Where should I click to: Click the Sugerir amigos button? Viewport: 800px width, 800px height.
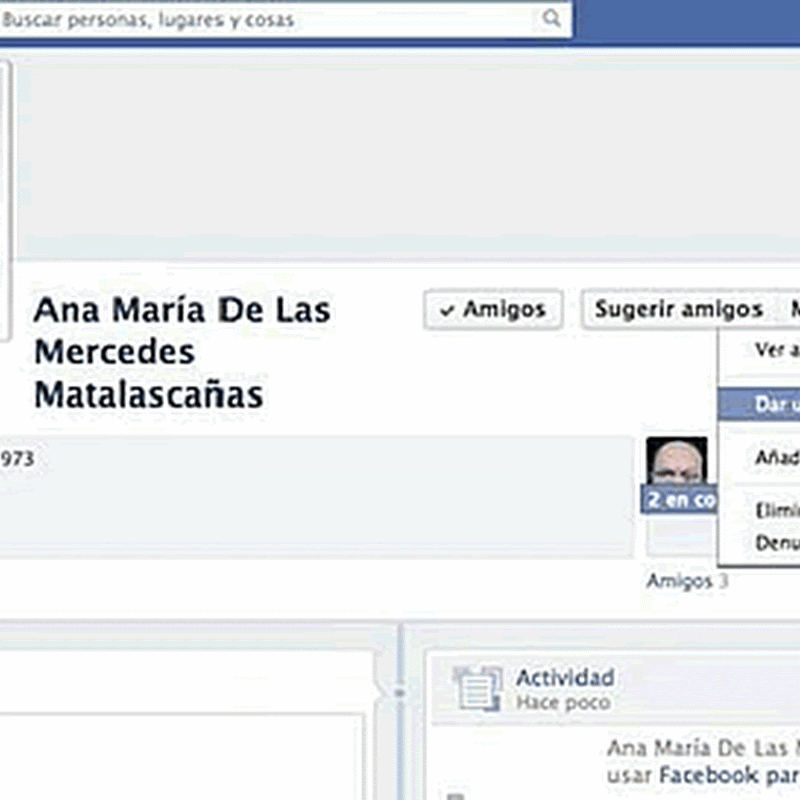pyautogui.click(x=679, y=309)
